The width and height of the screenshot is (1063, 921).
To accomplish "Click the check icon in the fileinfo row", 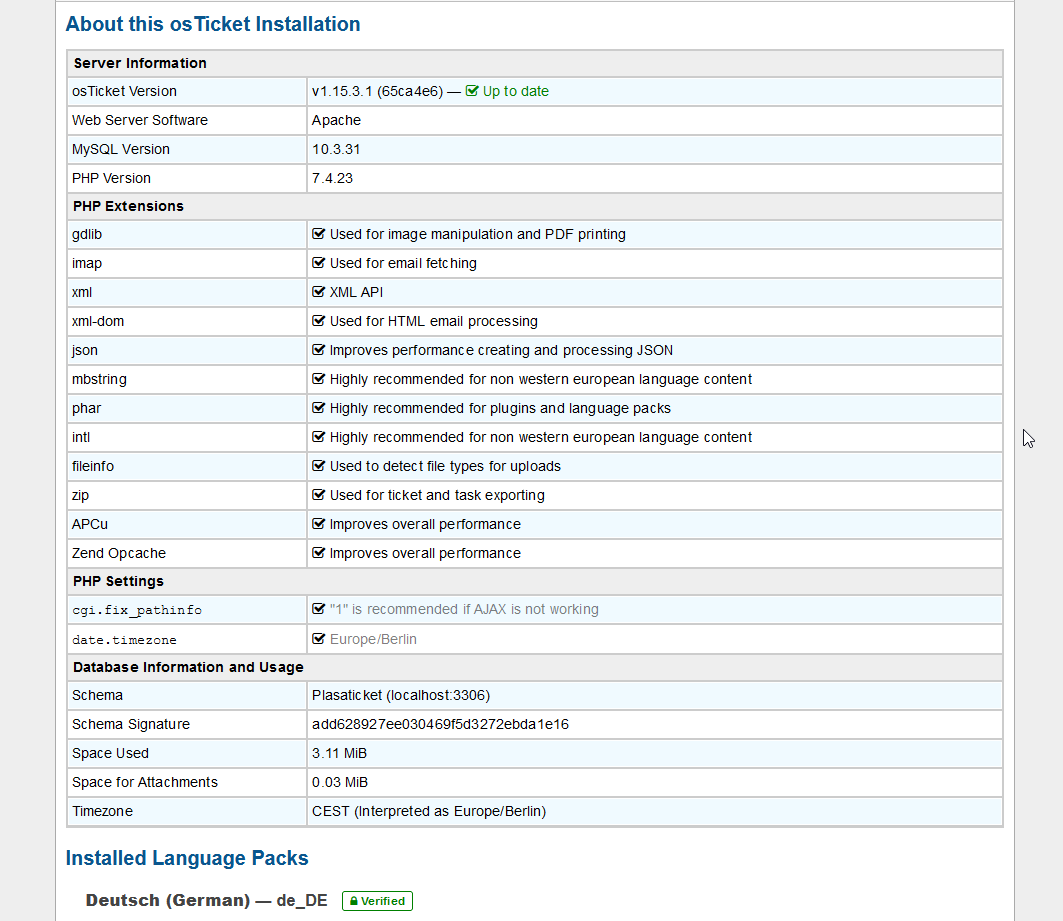I will point(318,466).
